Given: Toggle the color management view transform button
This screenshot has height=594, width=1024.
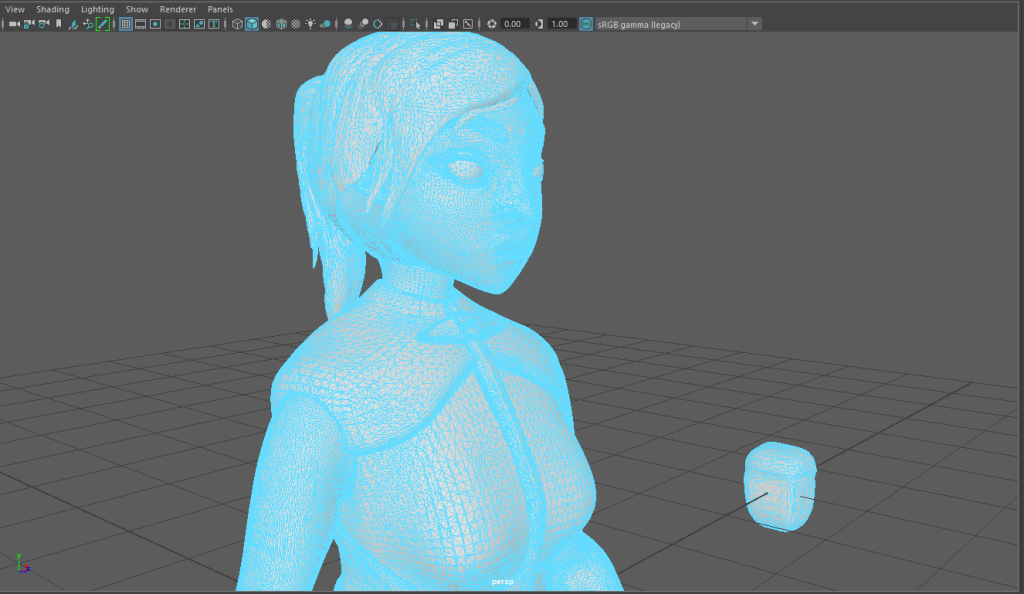Looking at the screenshot, I should point(585,24).
